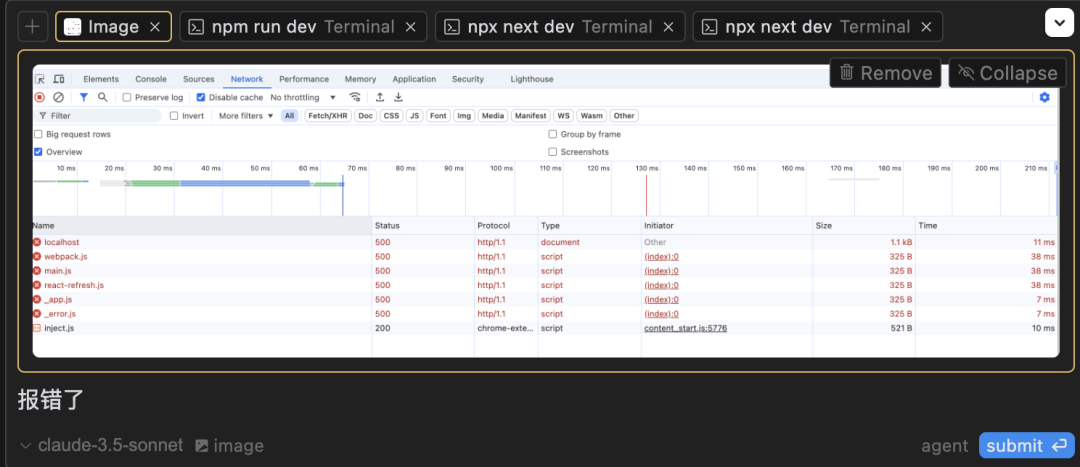Viewport: 1080px width, 467px height.
Task: Select the Image tab
Action: [113, 27]
